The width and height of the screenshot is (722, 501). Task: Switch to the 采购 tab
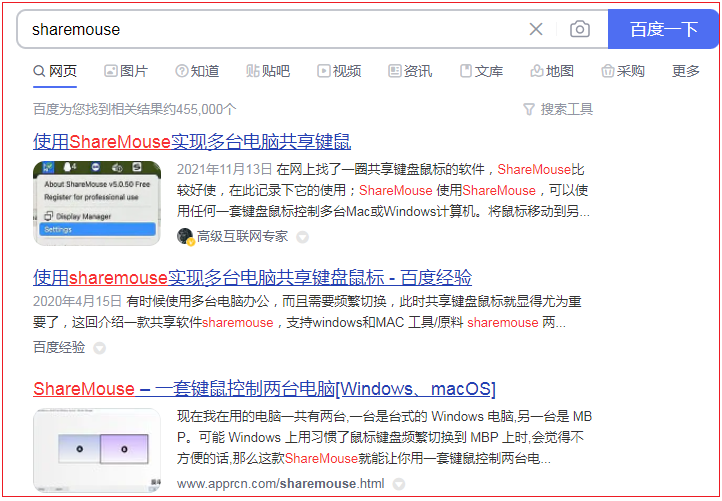pos(623,71)
